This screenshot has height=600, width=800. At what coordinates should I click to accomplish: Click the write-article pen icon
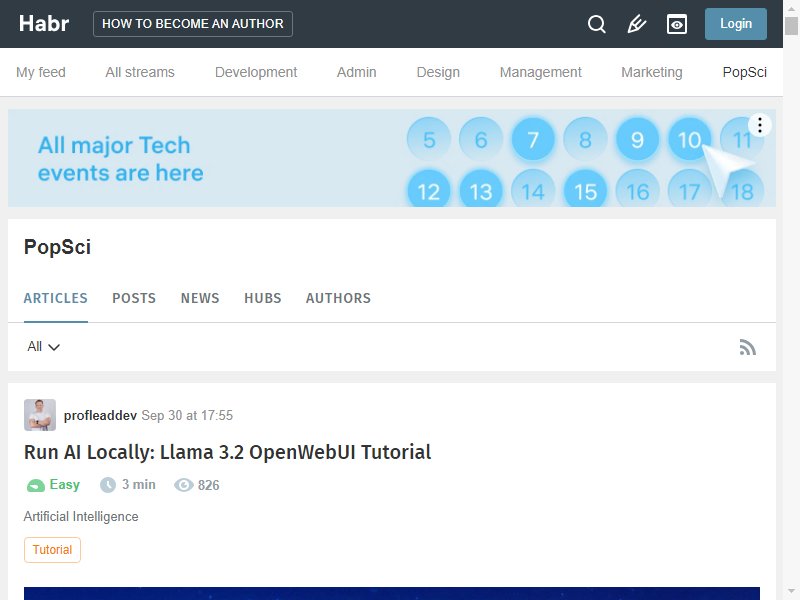[636, 24]
